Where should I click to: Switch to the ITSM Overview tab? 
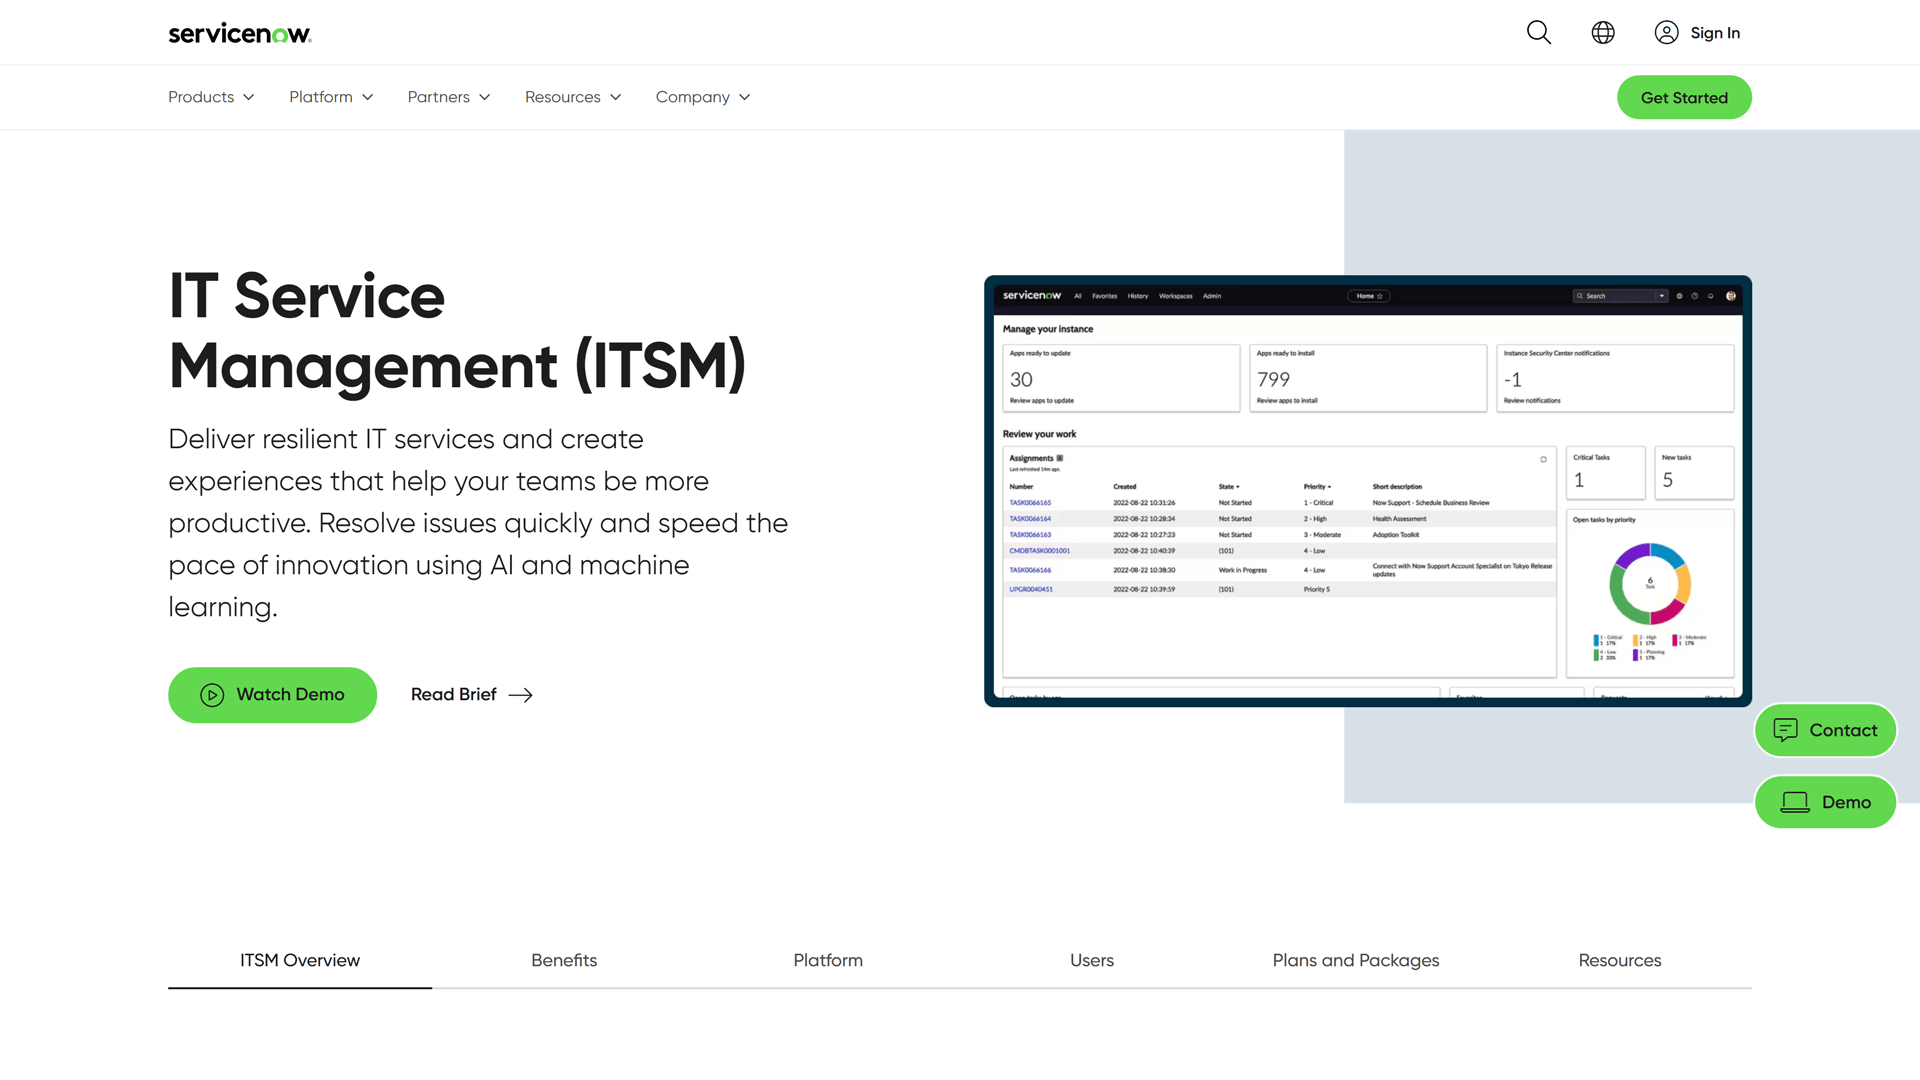tap(299, 960)
